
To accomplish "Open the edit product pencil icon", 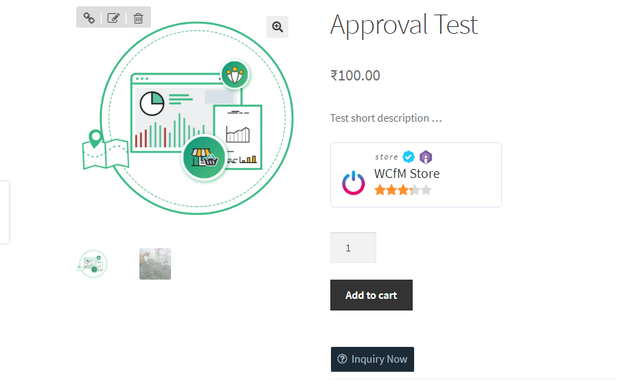I will tap(113, 18).
